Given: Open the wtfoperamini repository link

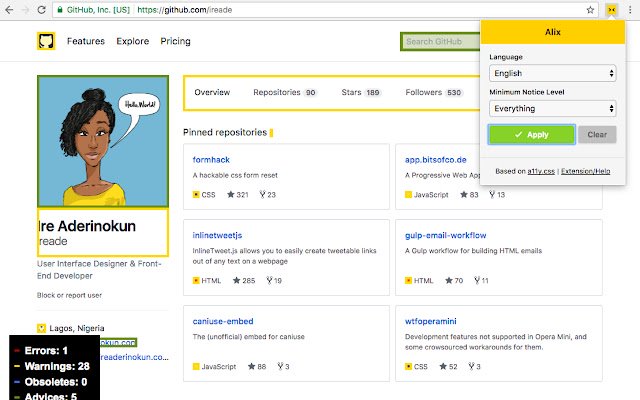Looking at the screenshot, I should tap(431, 321).
